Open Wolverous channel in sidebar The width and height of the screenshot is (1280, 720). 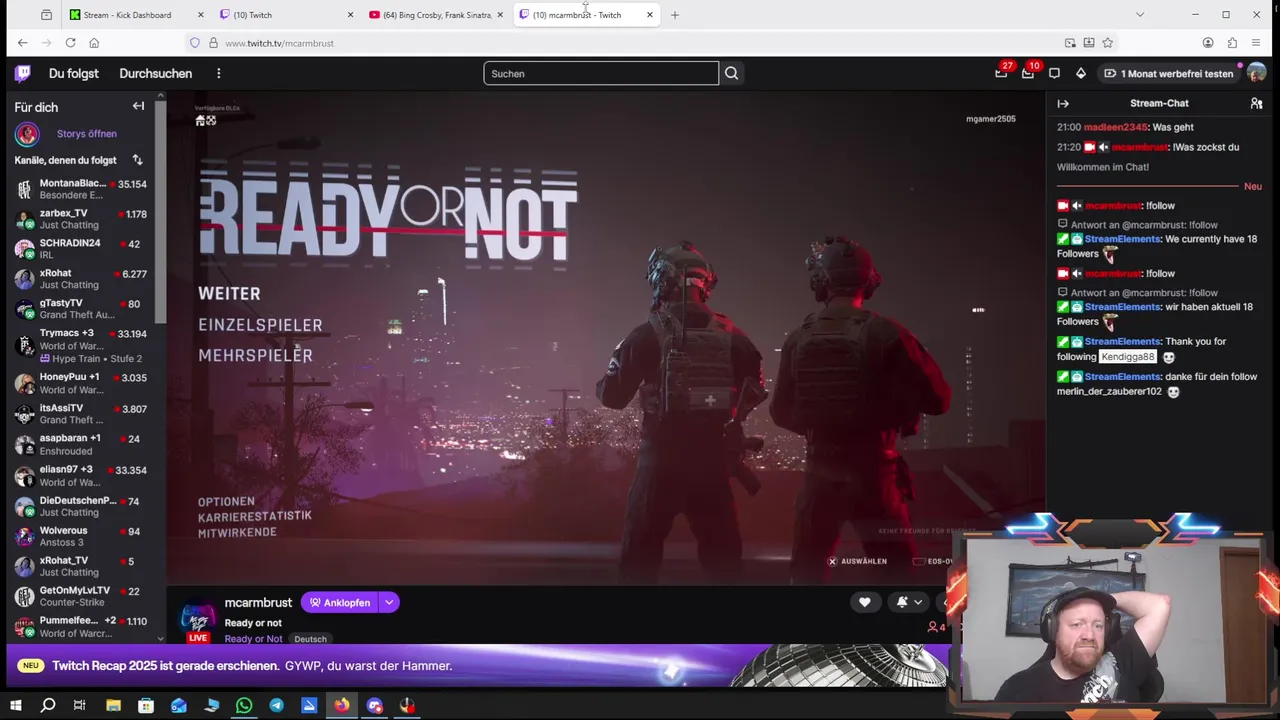81,536
